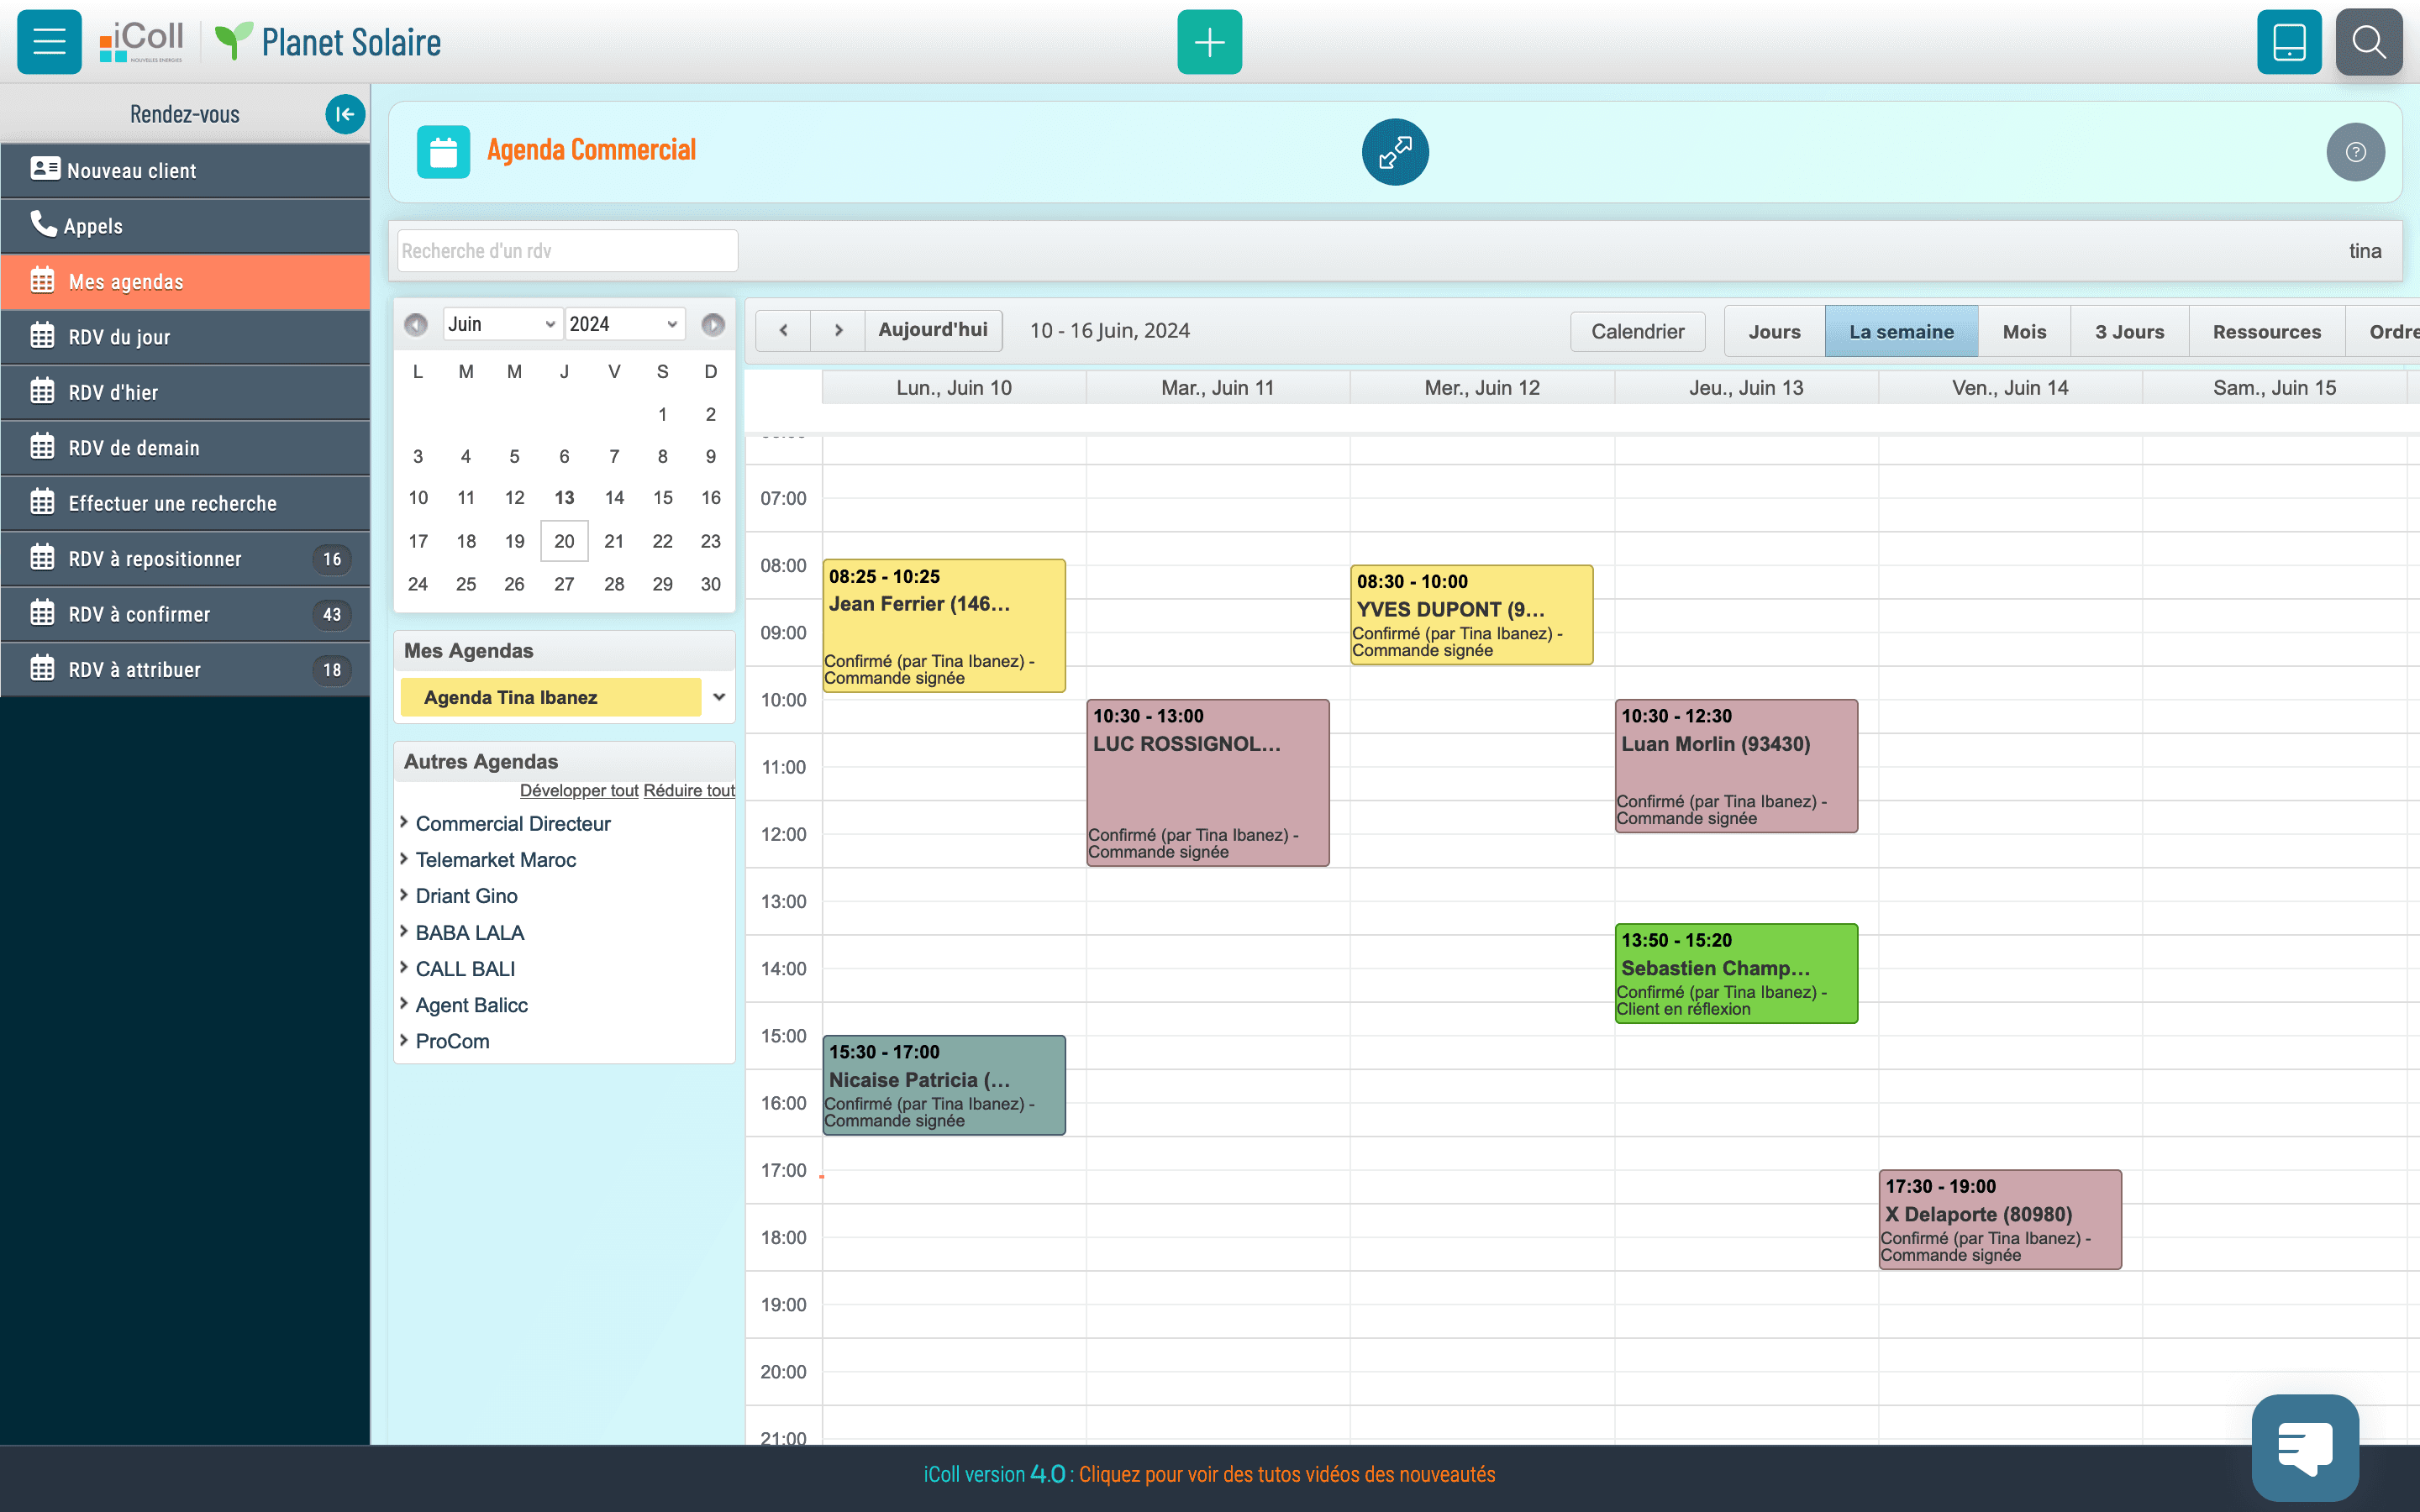Image resolution: width=2420 pixels, height=1512 pixels.
Task: Switch to Mois view
Action: 2024,331
